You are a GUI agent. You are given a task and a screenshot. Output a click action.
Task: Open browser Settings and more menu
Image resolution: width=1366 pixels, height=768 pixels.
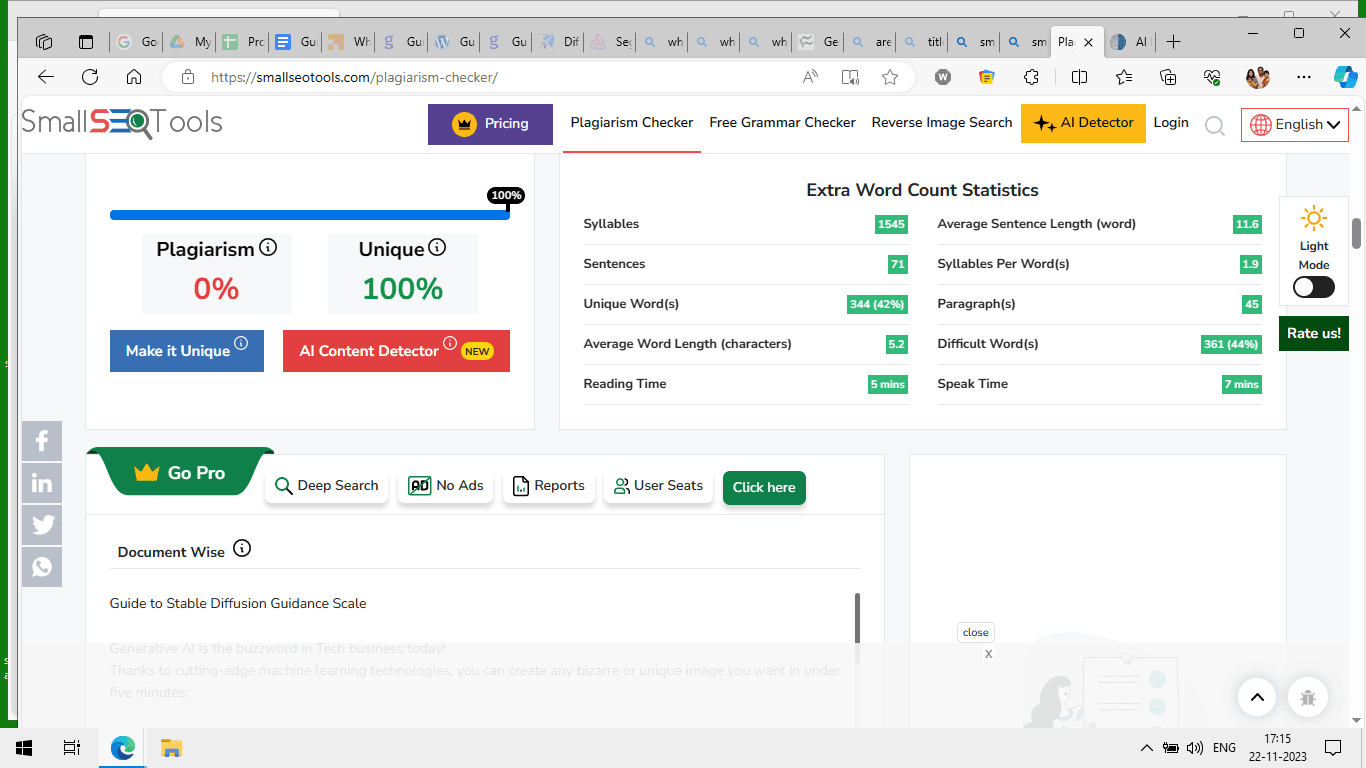pos(1304,77)
